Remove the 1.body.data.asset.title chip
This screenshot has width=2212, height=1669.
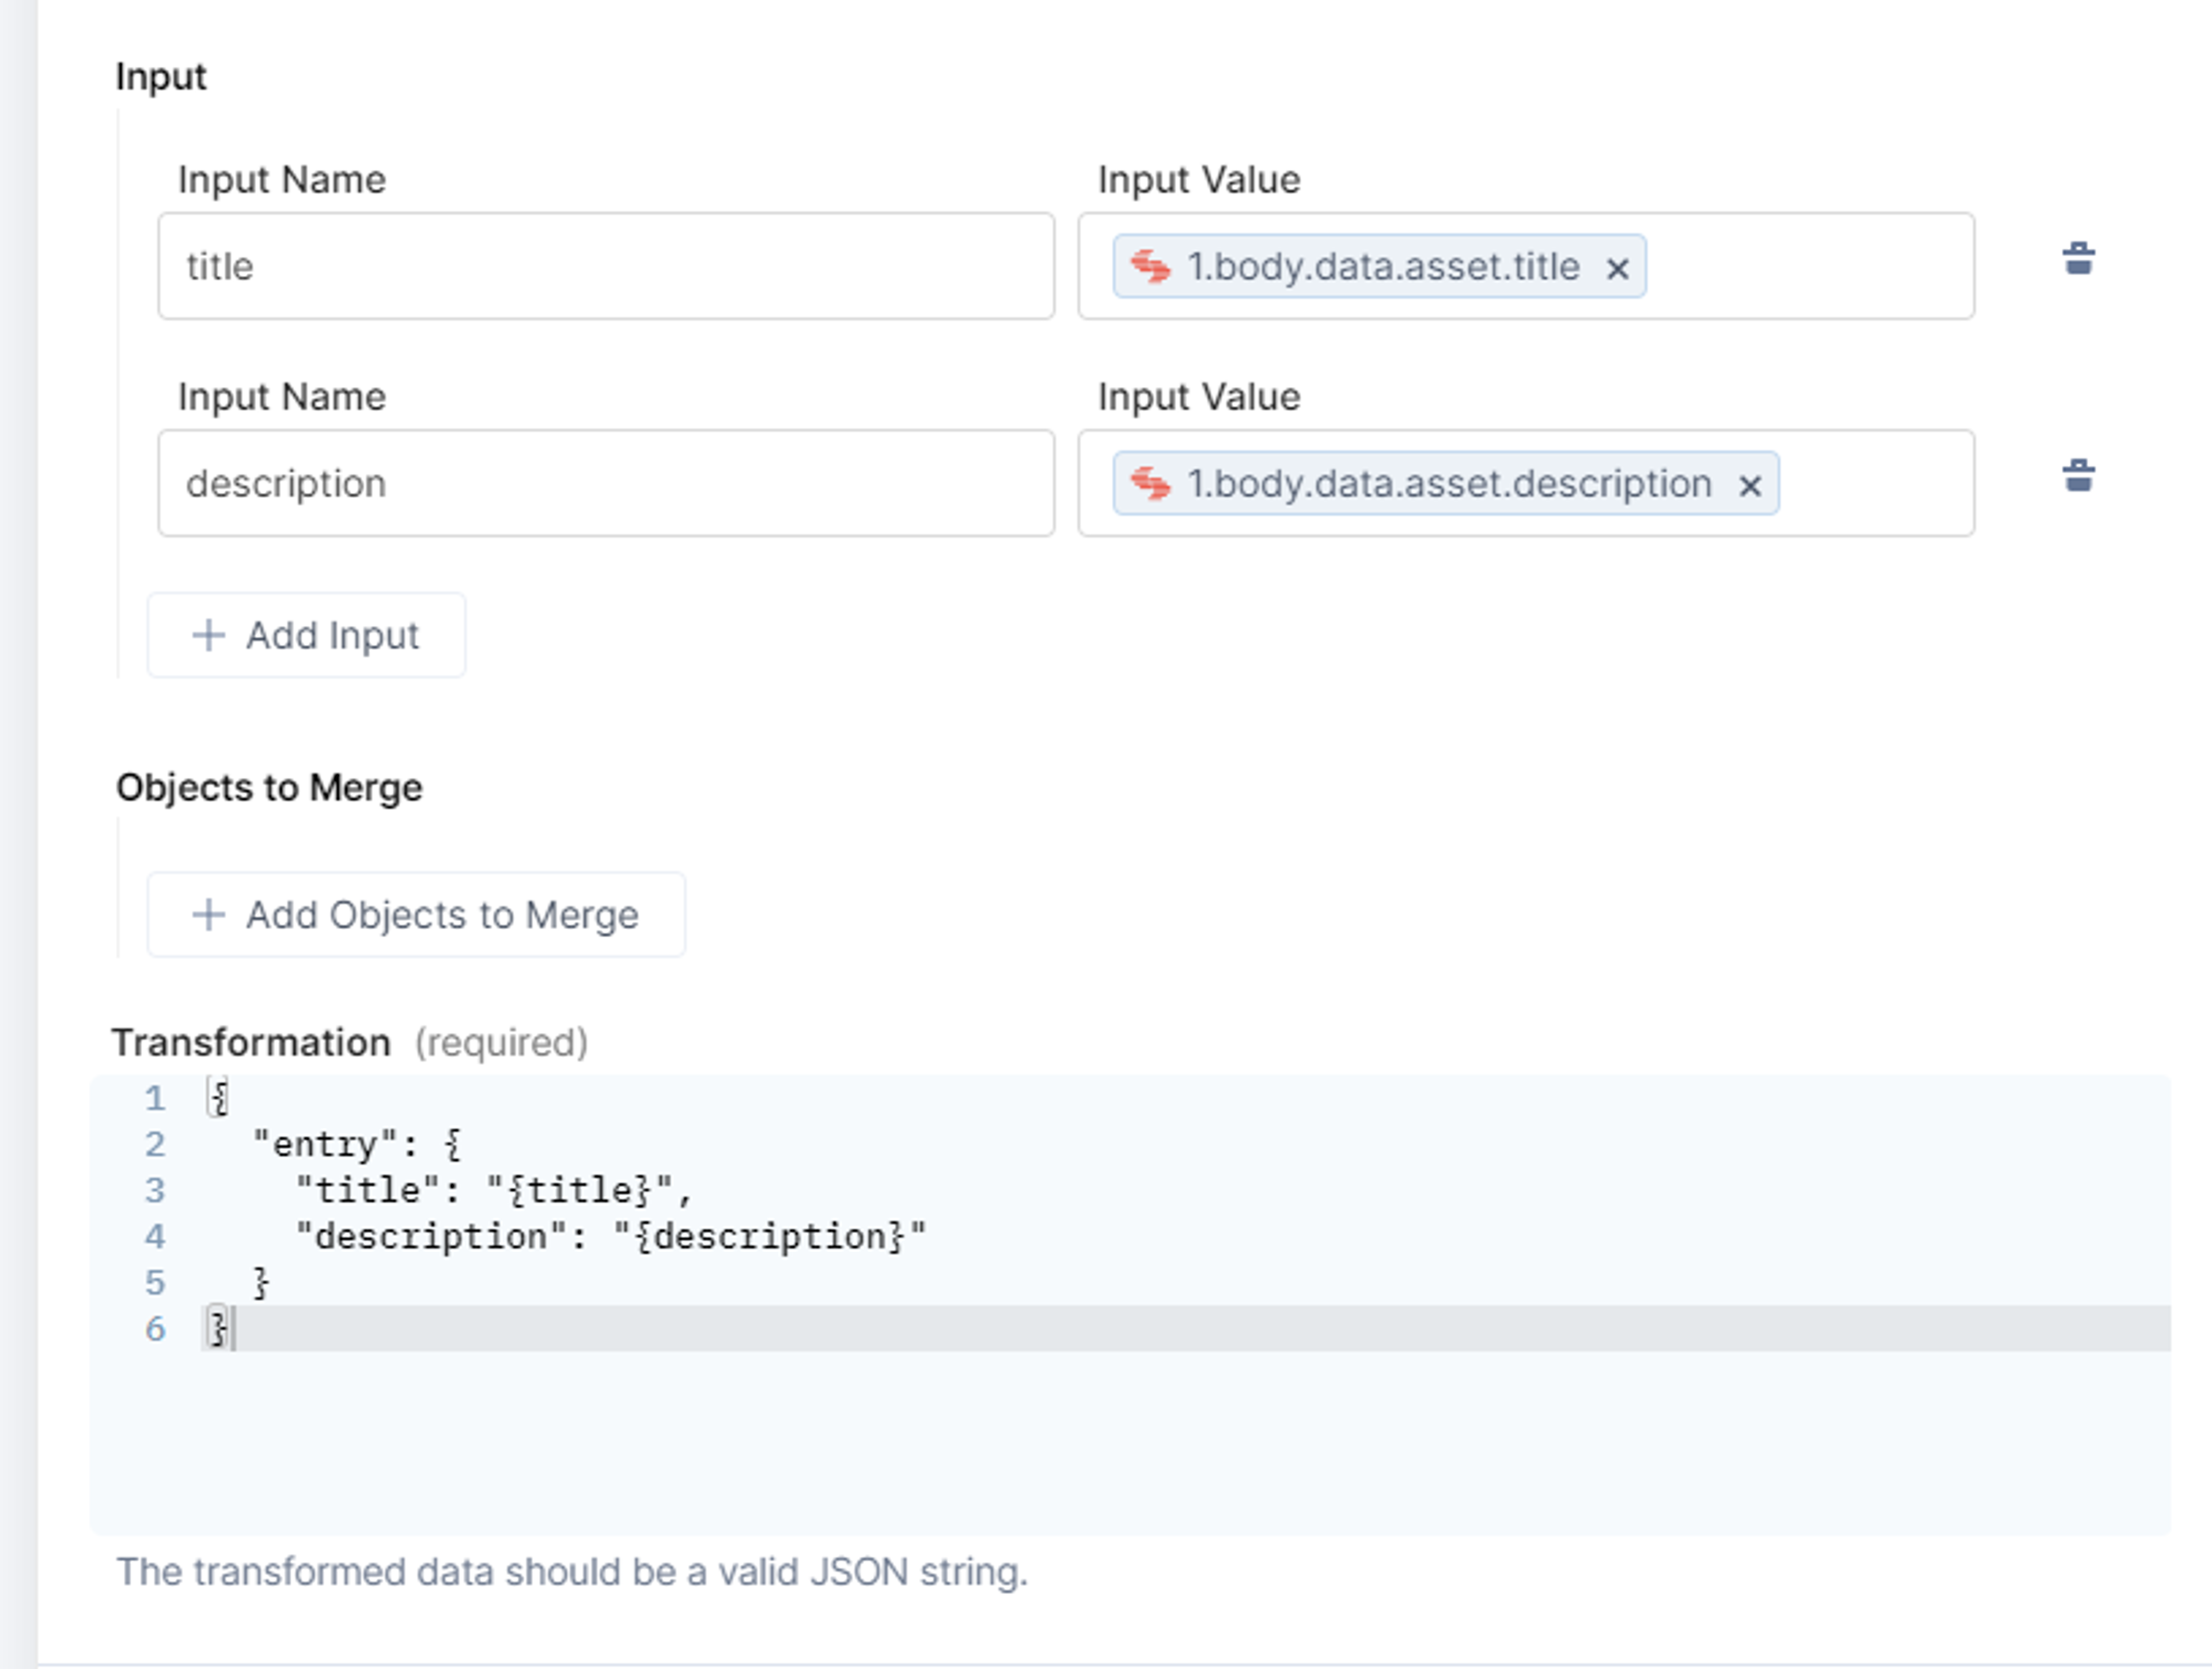point(1617,268)
